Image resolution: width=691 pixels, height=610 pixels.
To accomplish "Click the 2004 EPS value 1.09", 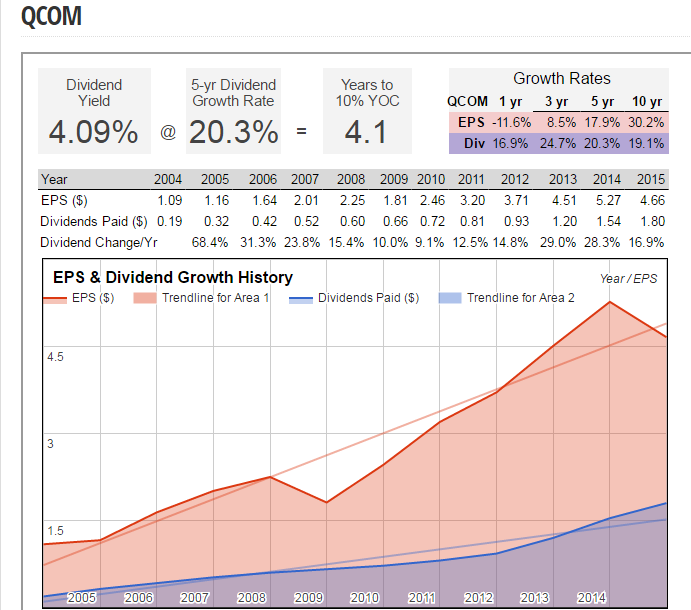I will (x=170, y=201).
